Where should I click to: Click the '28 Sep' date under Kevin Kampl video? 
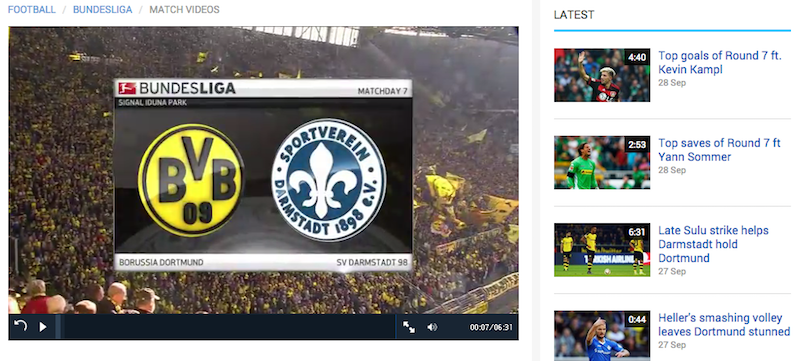coord(672,83)
